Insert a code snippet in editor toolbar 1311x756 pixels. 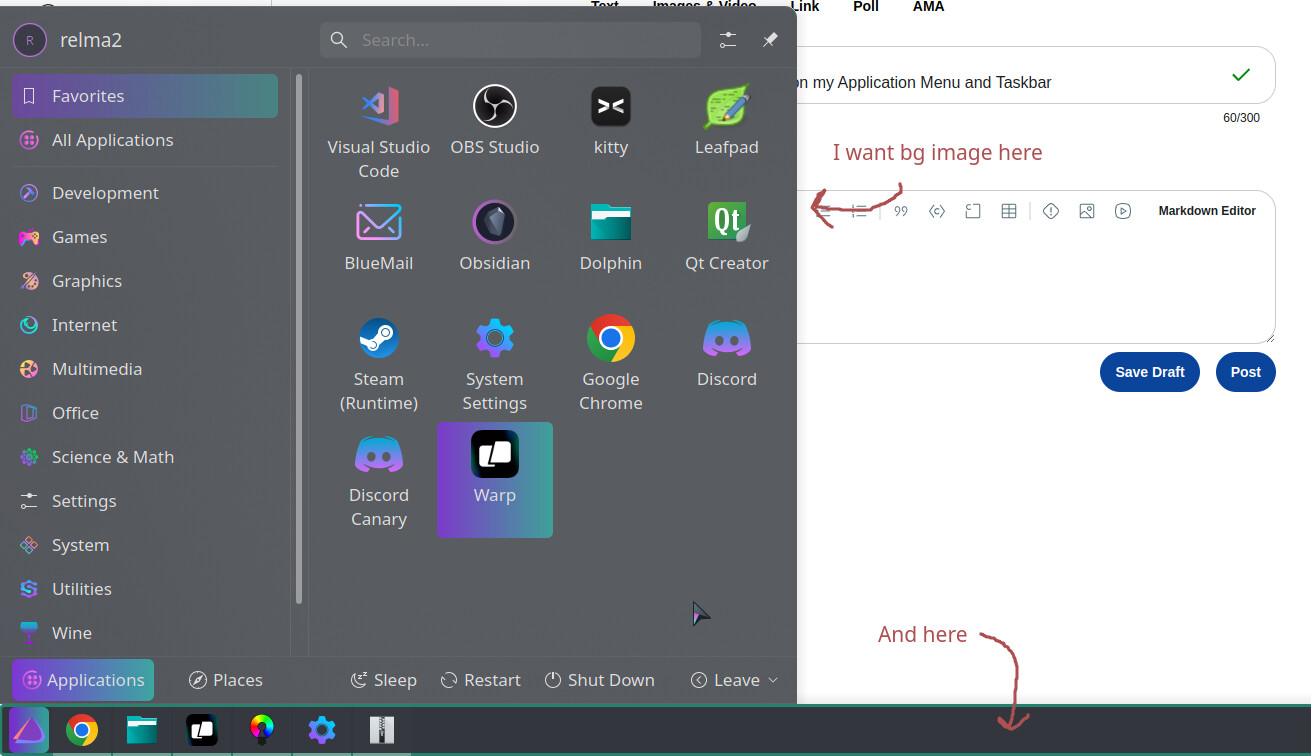tap(937, 211)
